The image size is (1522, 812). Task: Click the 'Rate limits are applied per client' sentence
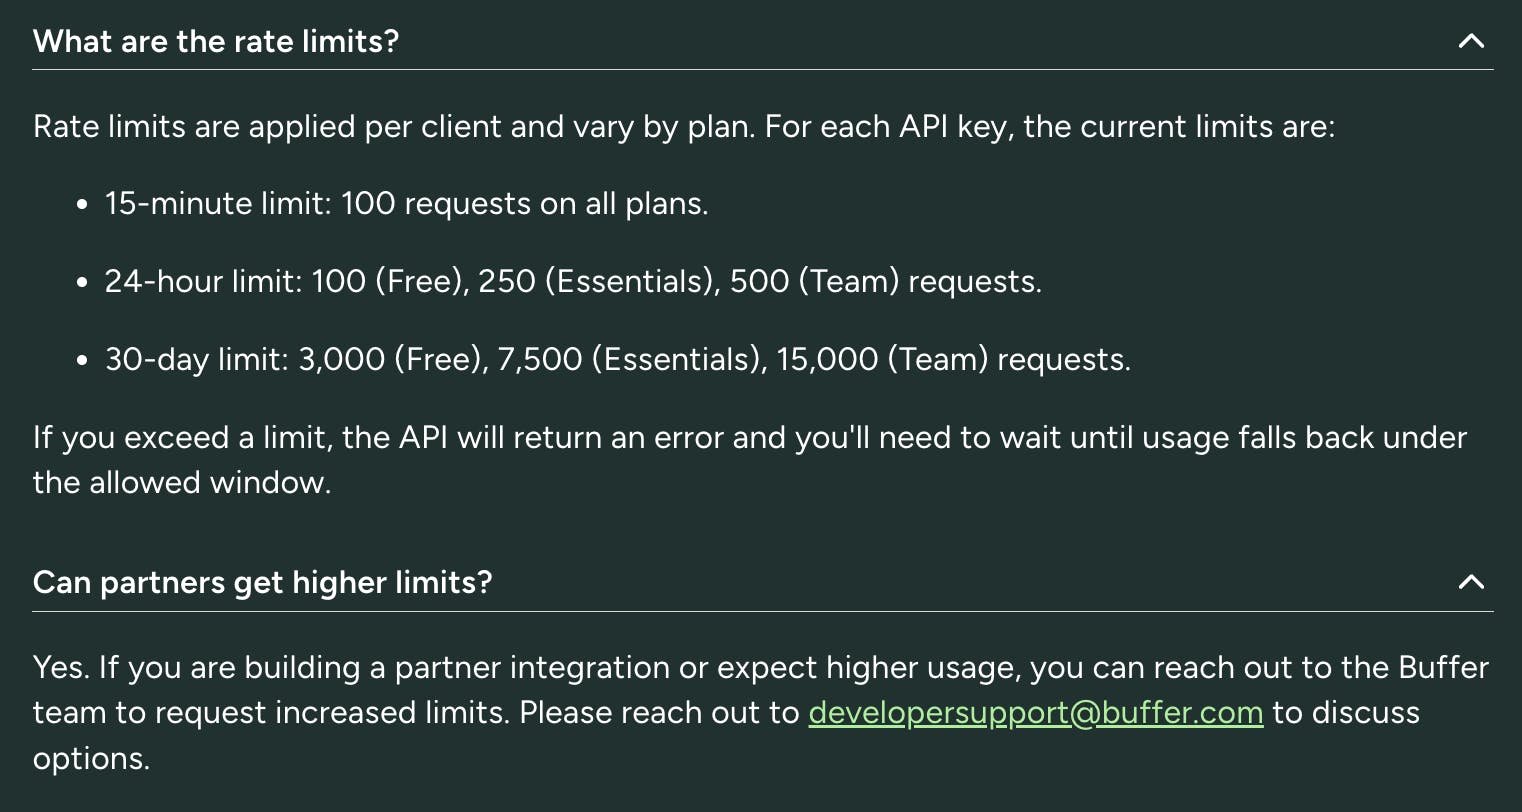click(x=684, y=127)
